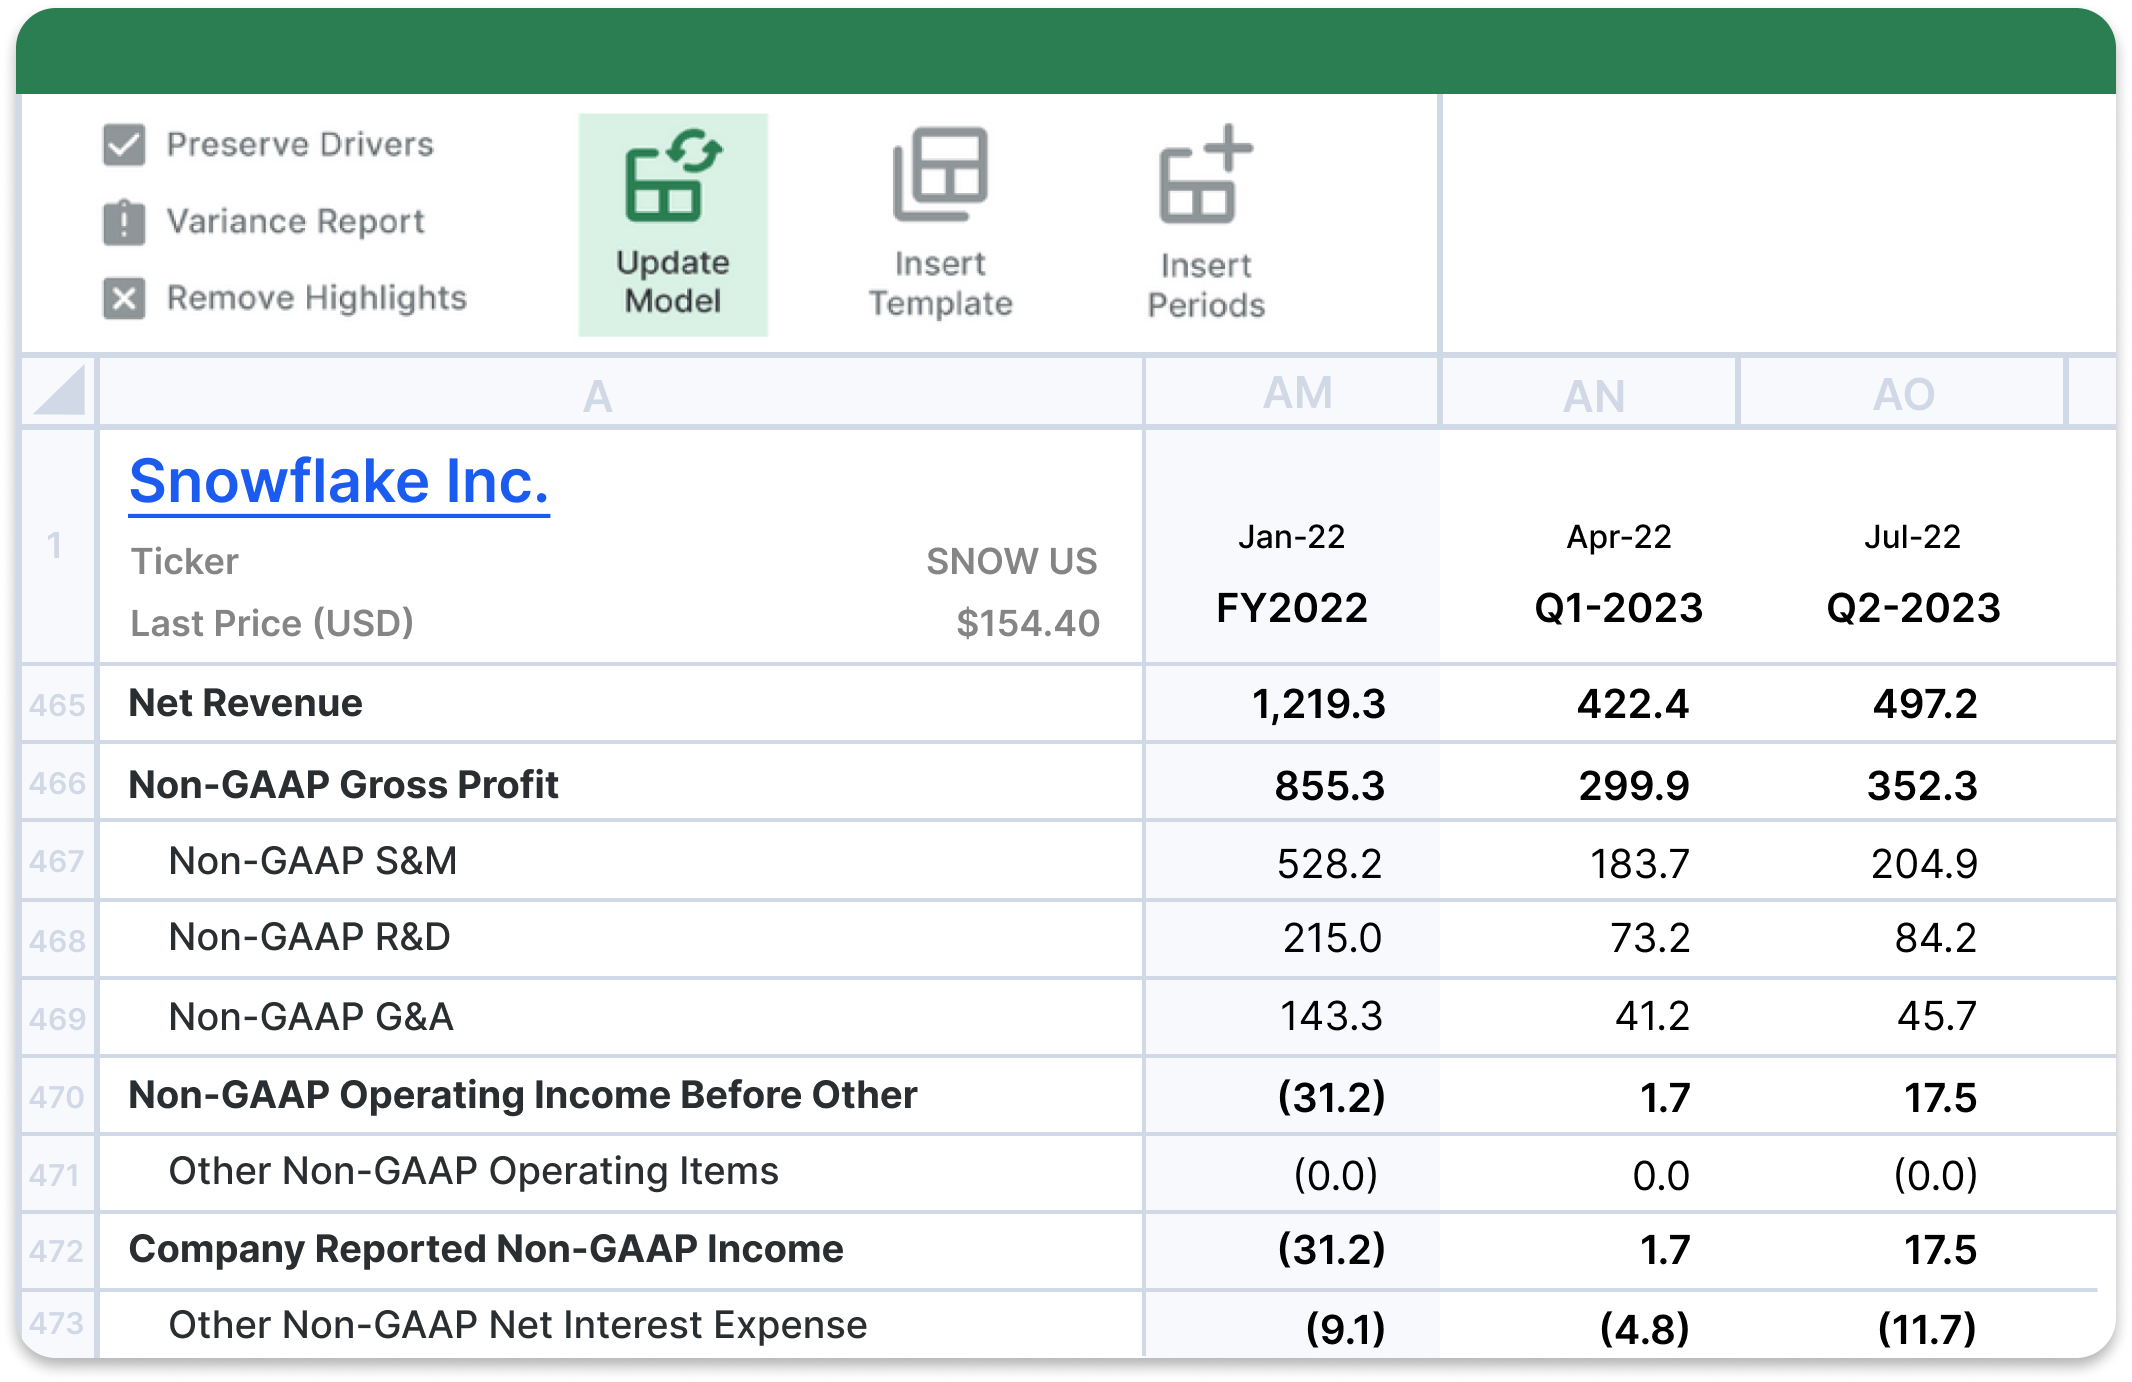Viewport: 2132px width, 1382px height.
Task: Select row 467 header
Action: [x=58, y=861]
